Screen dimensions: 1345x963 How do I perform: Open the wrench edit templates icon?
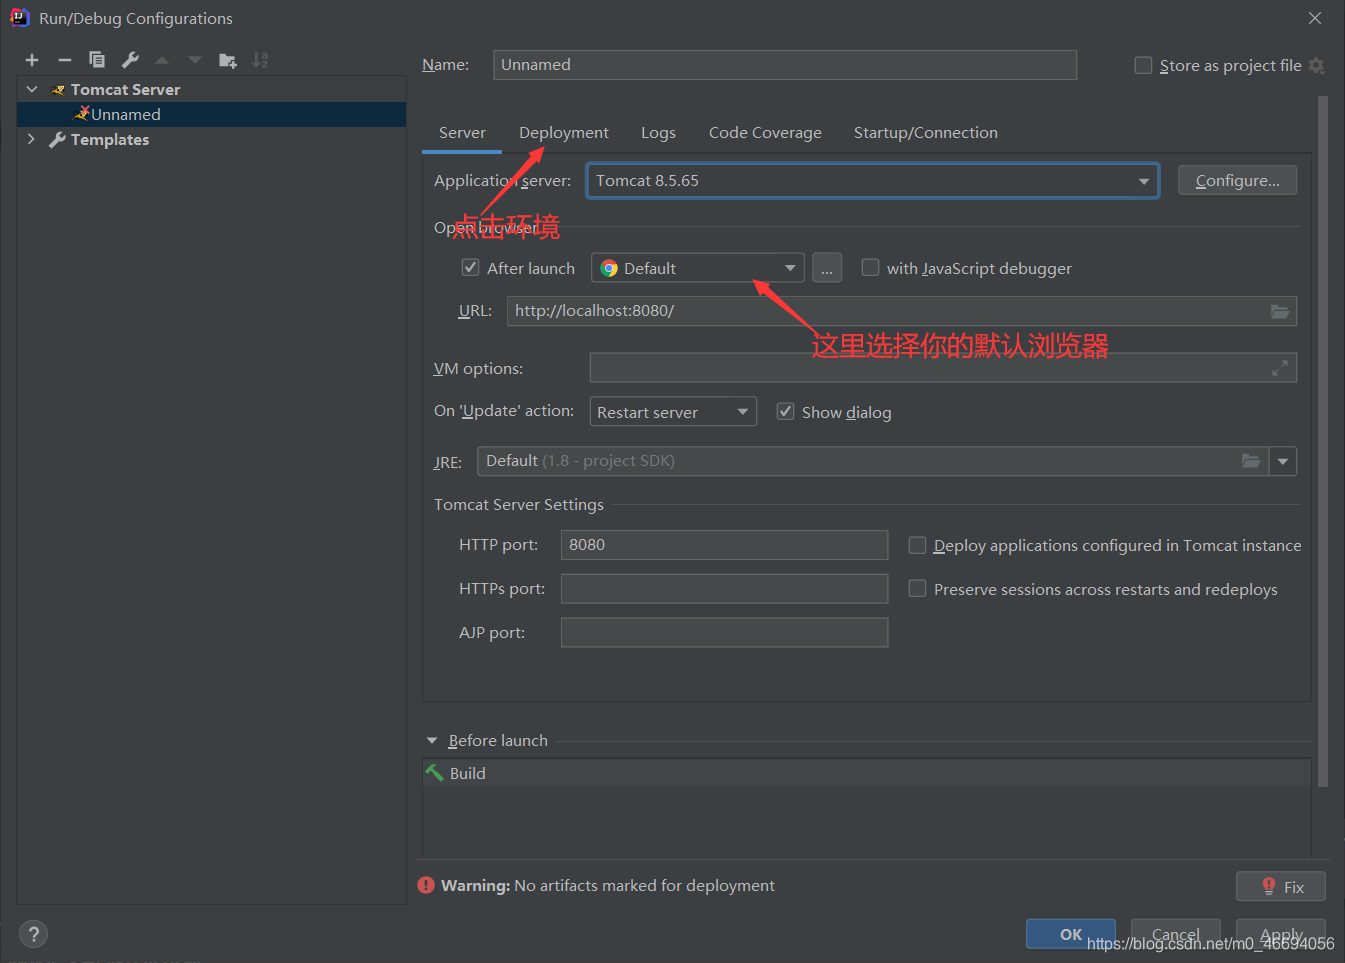[130, 60]
